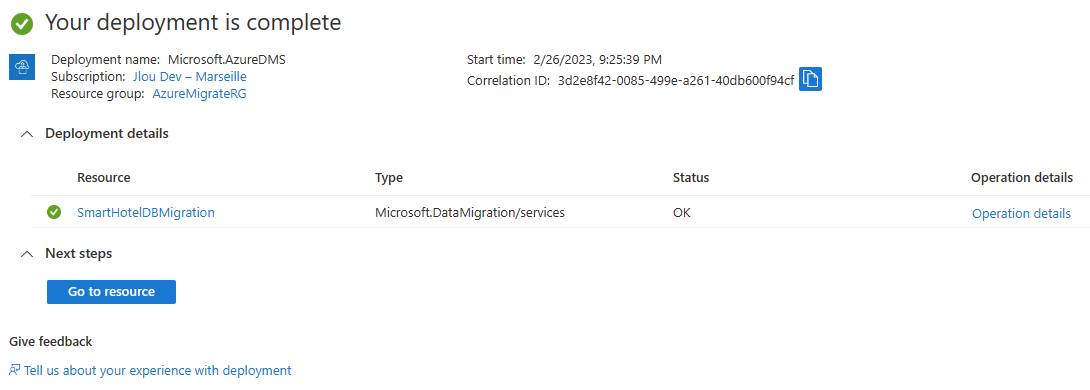Click the Type column header
This screenshot has height=390, width=1090.
tap(389, 178)
